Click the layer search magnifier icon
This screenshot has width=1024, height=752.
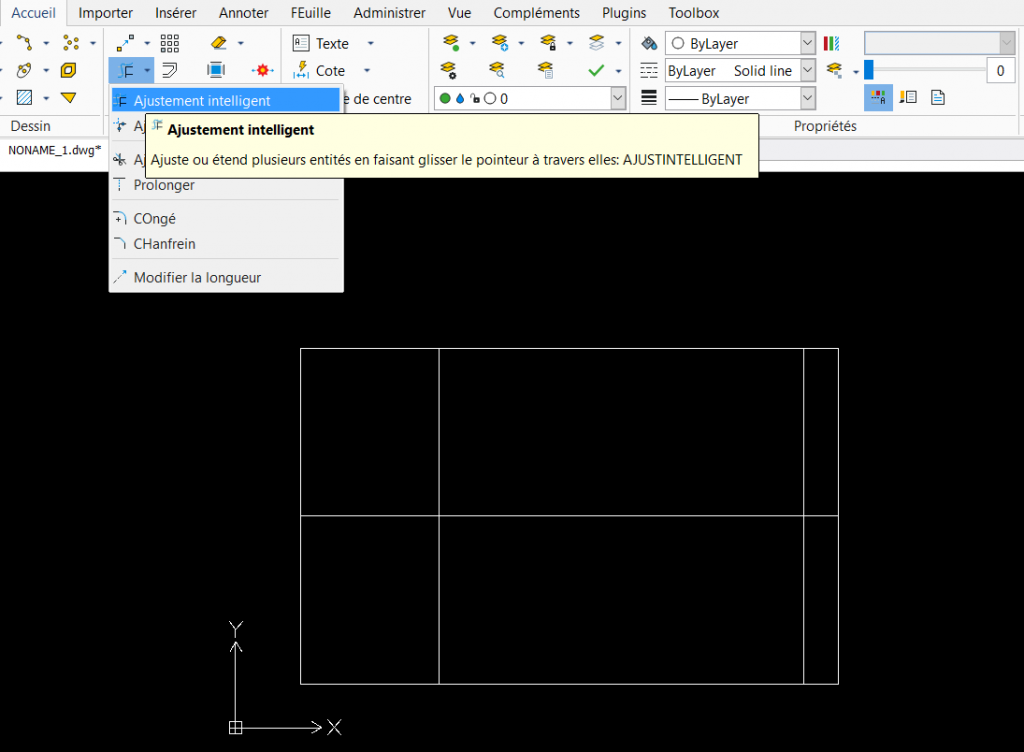(497, 70)
